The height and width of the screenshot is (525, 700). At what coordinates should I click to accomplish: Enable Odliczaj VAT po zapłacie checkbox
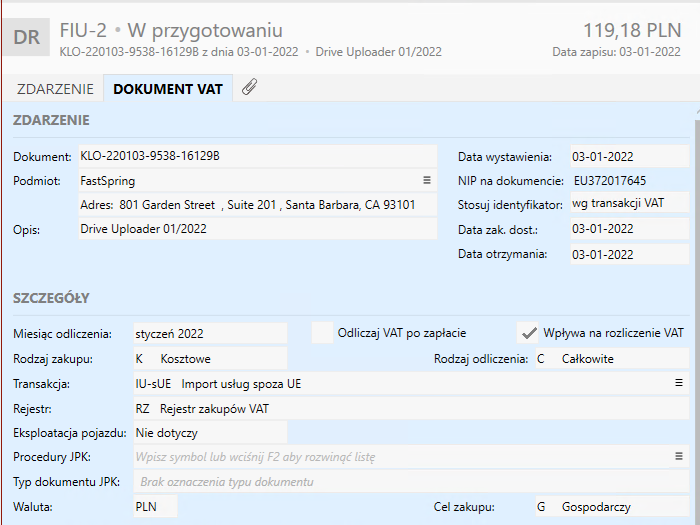[x=322, y=333]
